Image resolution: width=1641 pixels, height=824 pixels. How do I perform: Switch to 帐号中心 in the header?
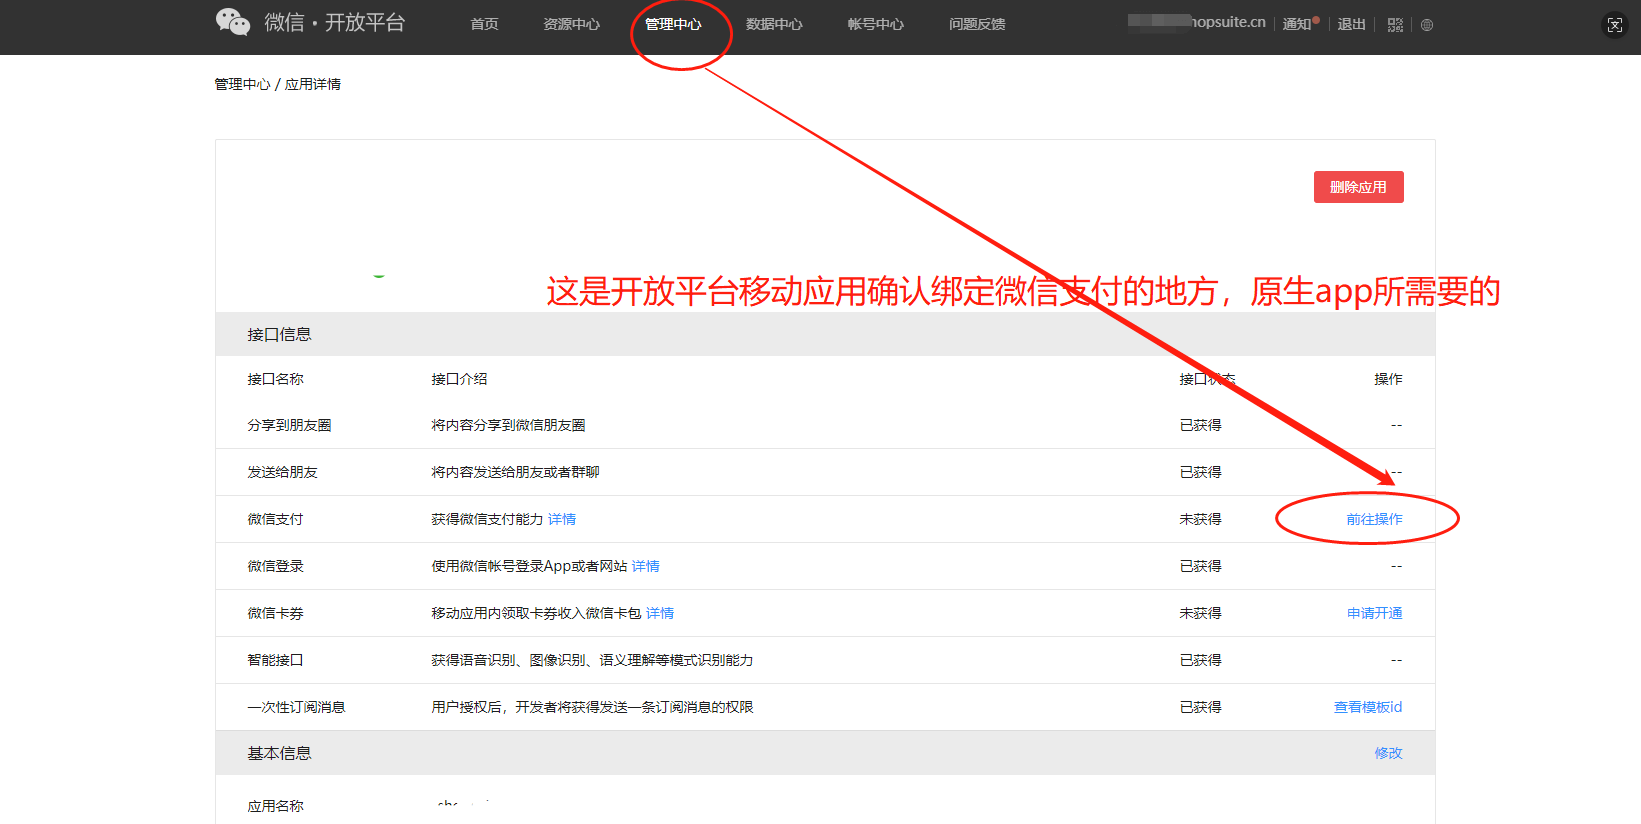tap(875, 24)
